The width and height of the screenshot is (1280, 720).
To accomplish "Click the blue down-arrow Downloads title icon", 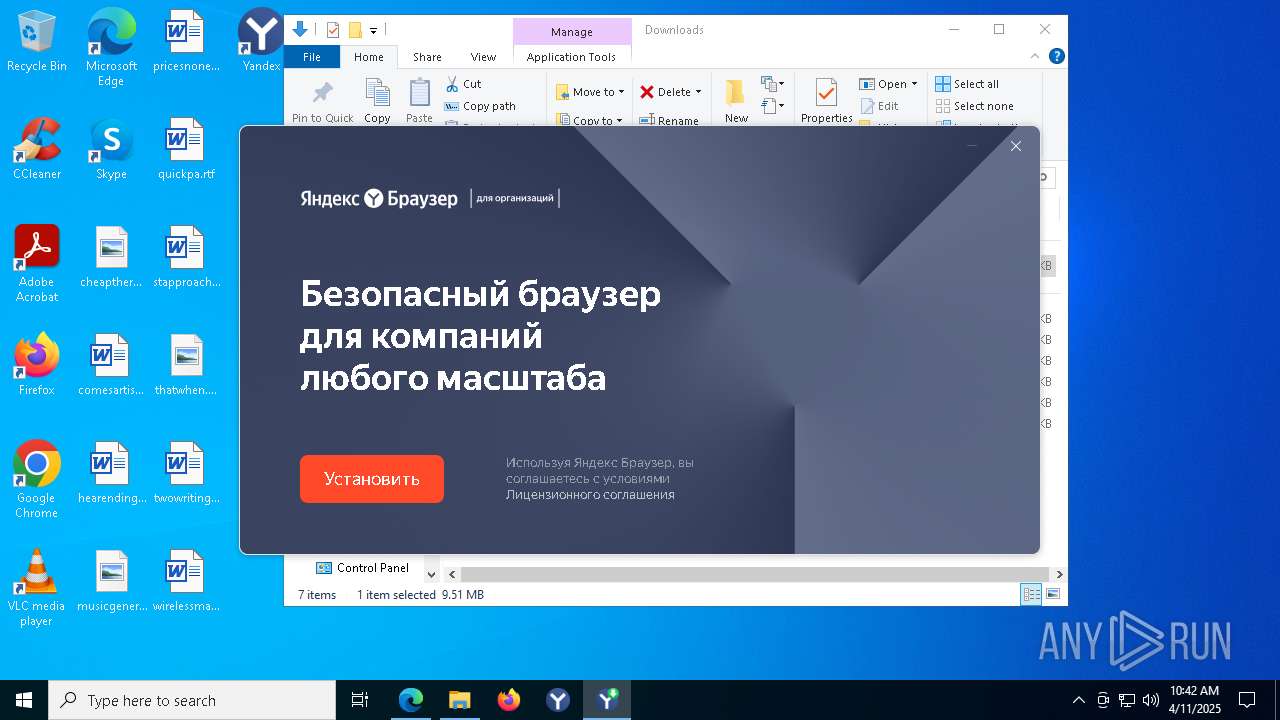I will click(300, 30).
